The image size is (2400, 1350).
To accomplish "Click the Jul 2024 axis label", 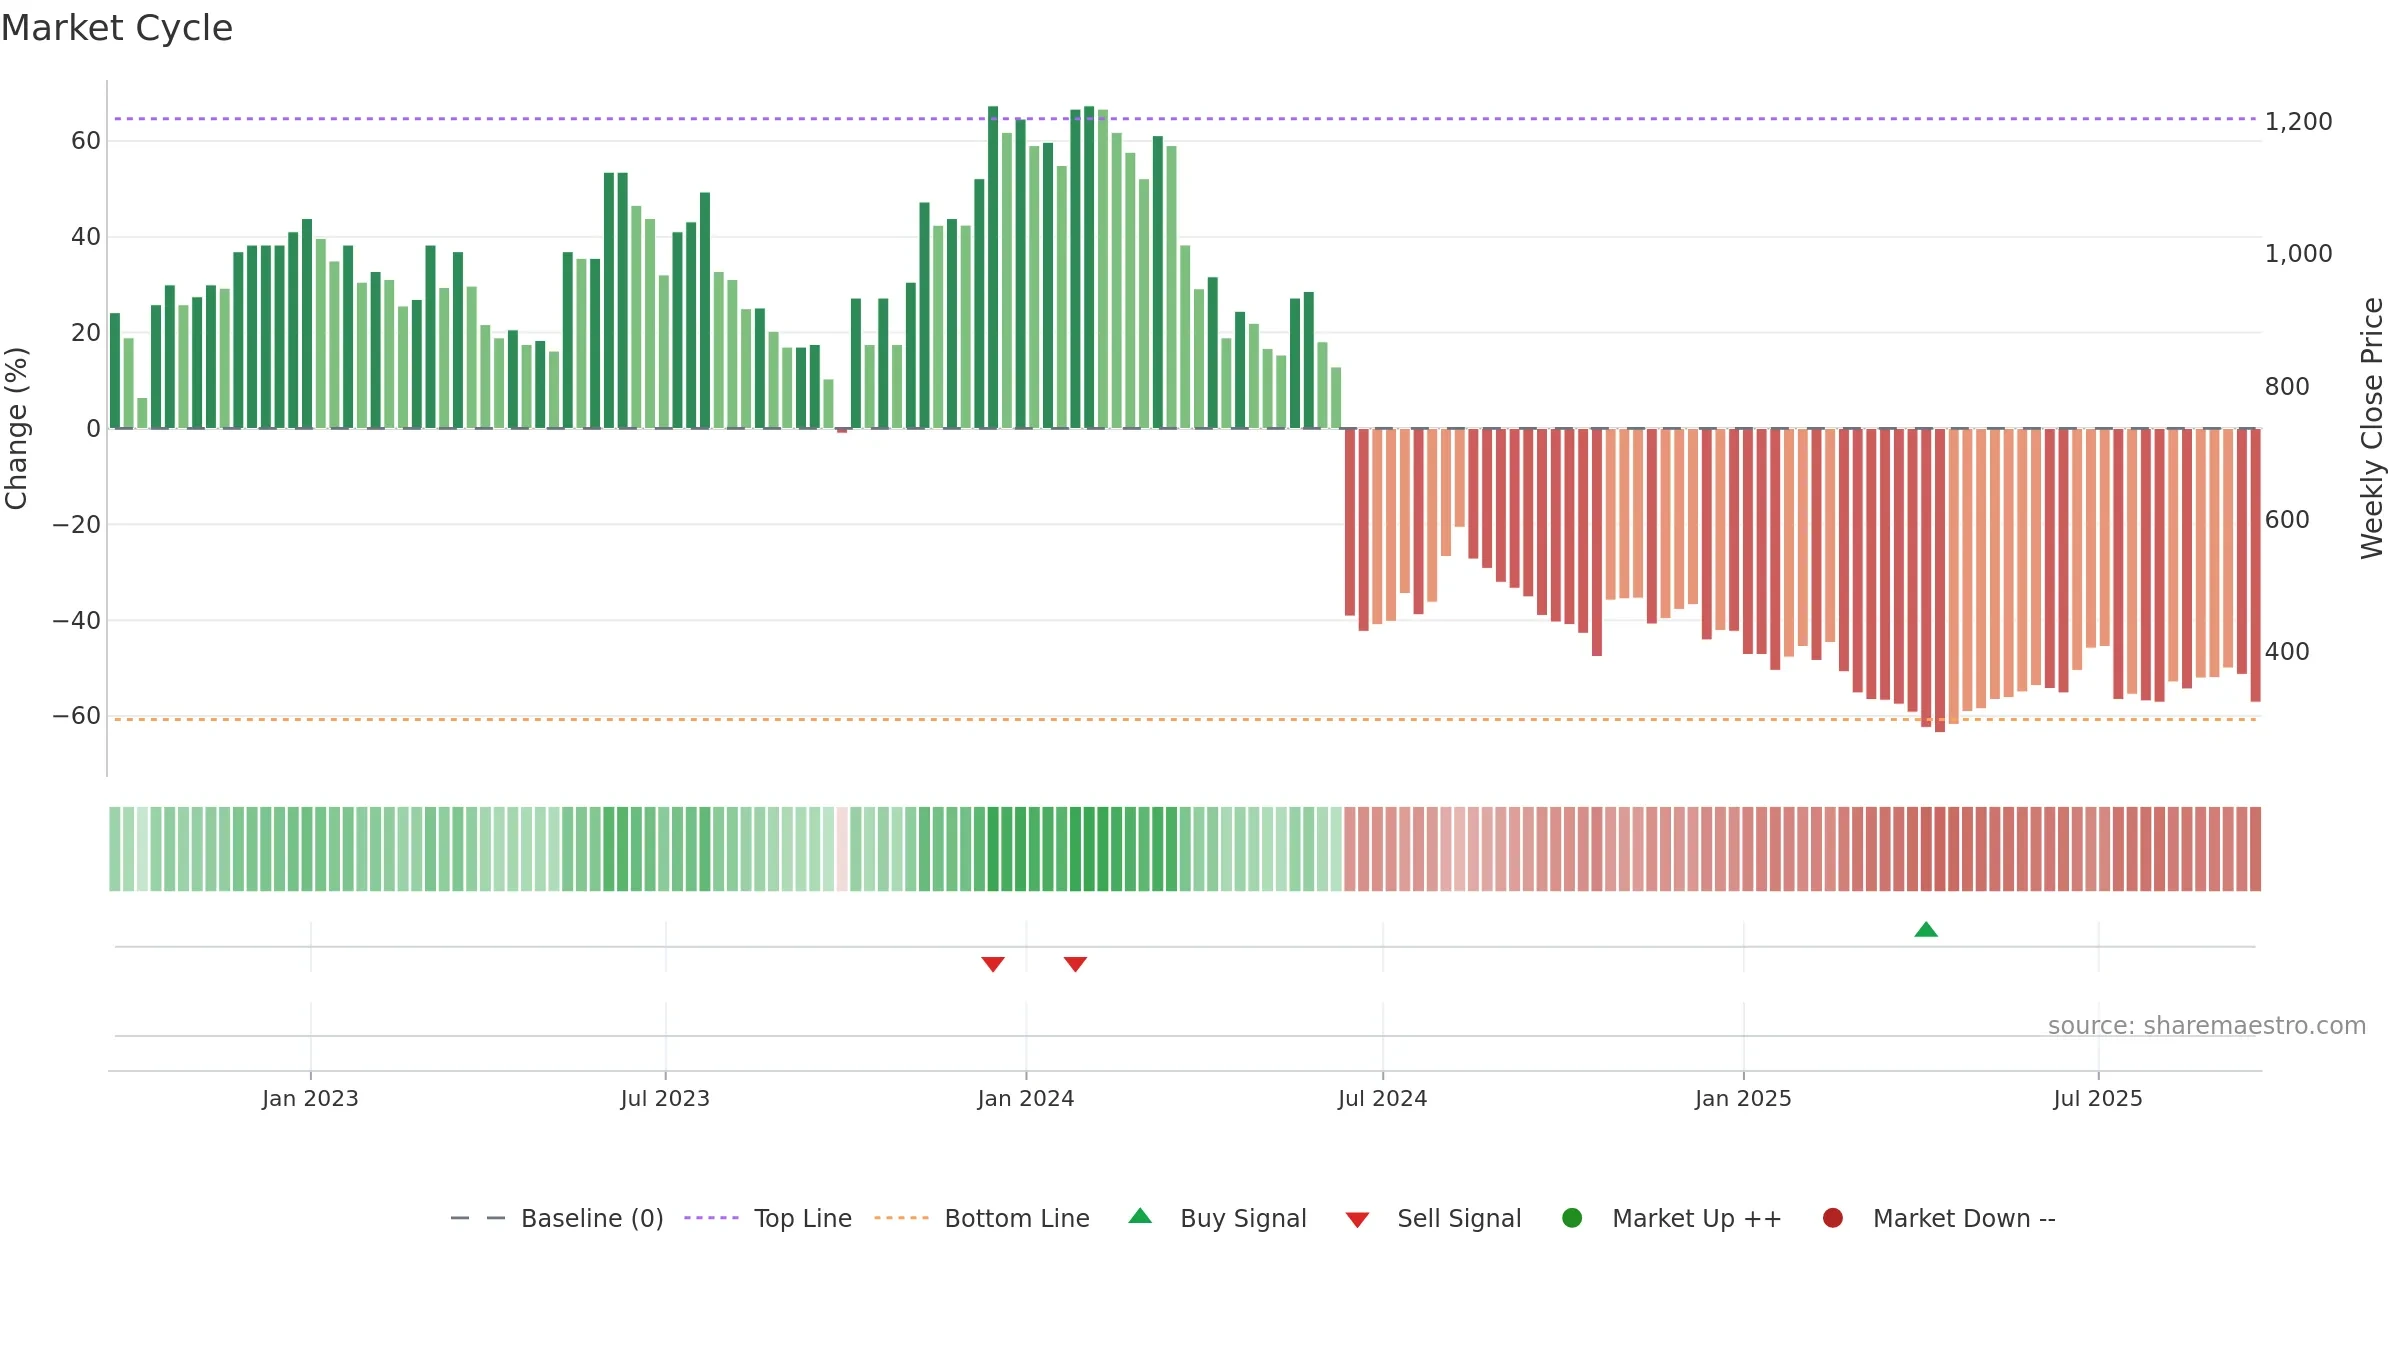I will 1383,1098.
